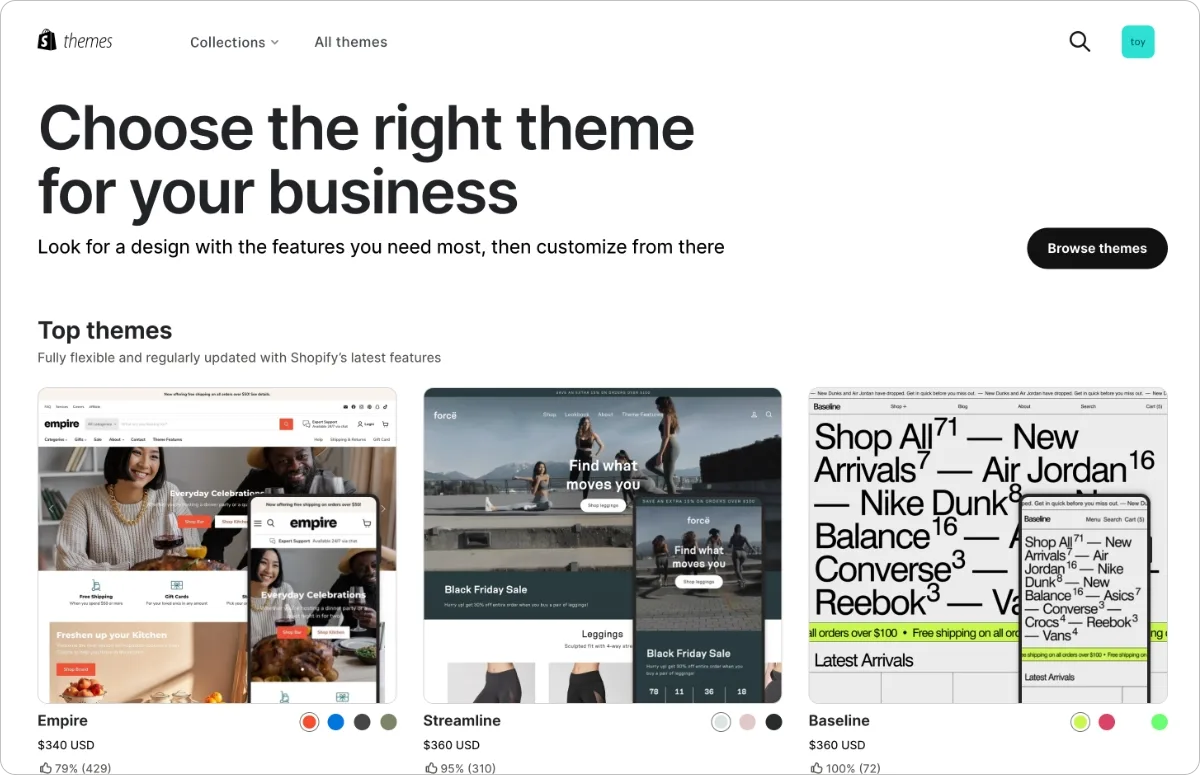Select Streamline's pale pink color swatch
This screenshot has height=775, width=1200.
tap(747, 722)
